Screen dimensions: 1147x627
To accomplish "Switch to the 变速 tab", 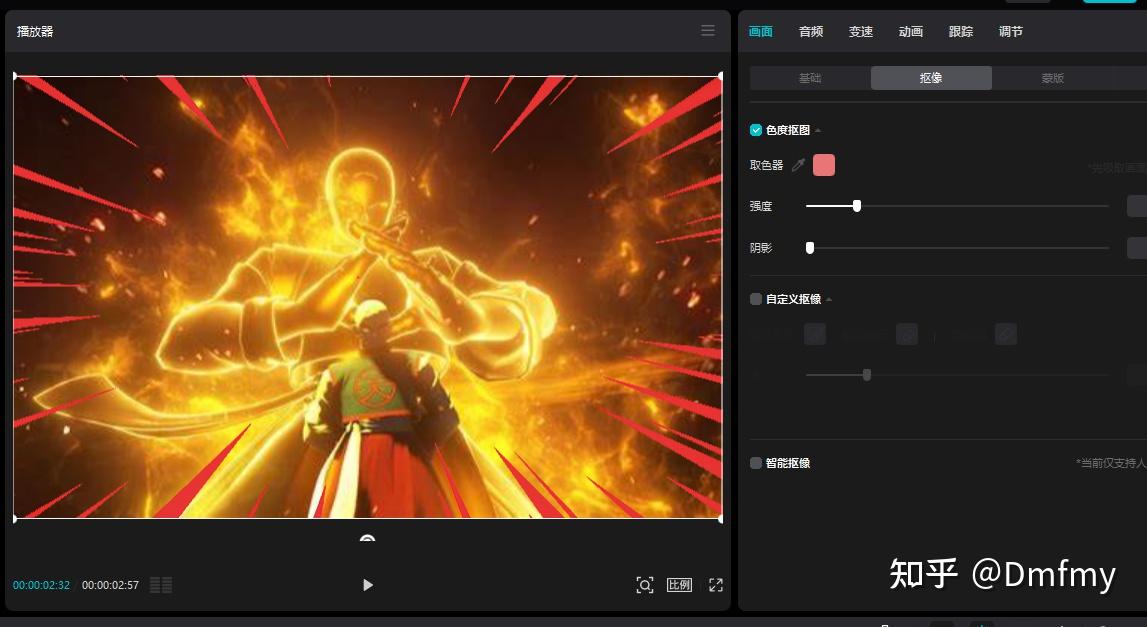I will (861, 31).
